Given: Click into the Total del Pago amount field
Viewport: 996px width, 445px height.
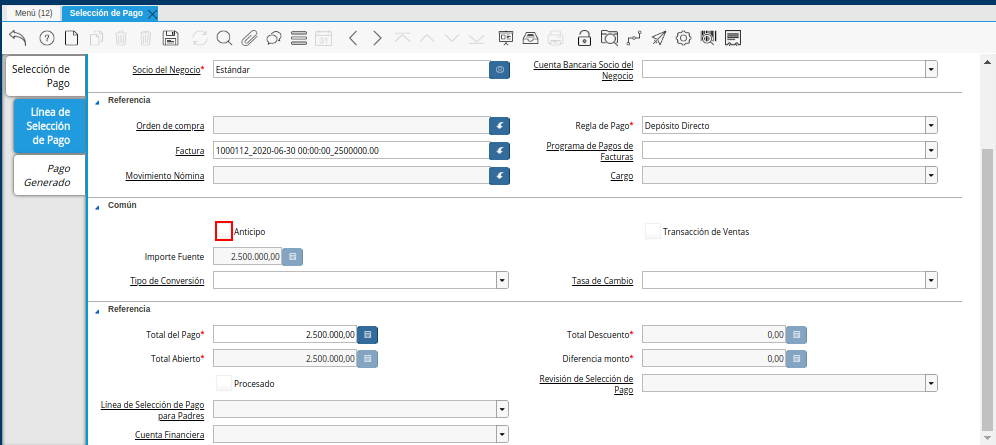Looking at the screenshot, I should tap(285, 334).
